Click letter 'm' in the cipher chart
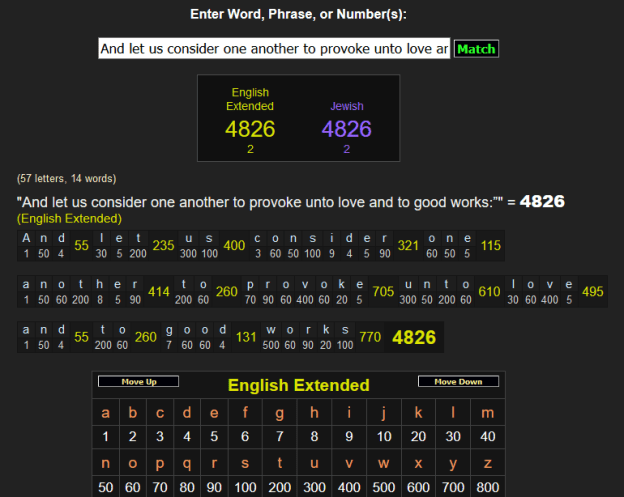The image size is (624, 497). 487,413
